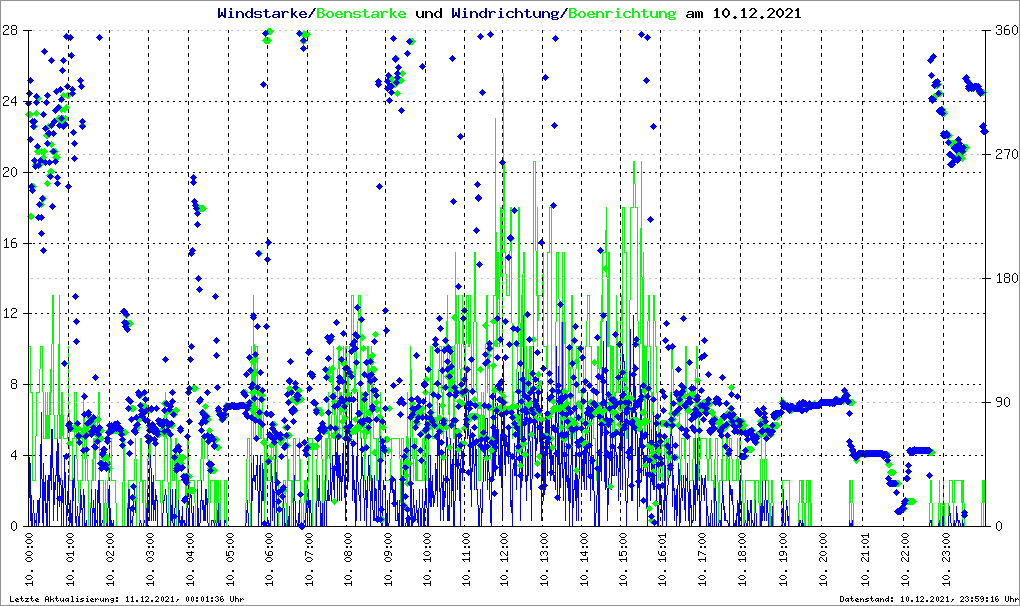Viewport: 1020px width, 606px height.
Task: Click the green 'Boenrichtung' title text
Action: pos(622,14)
